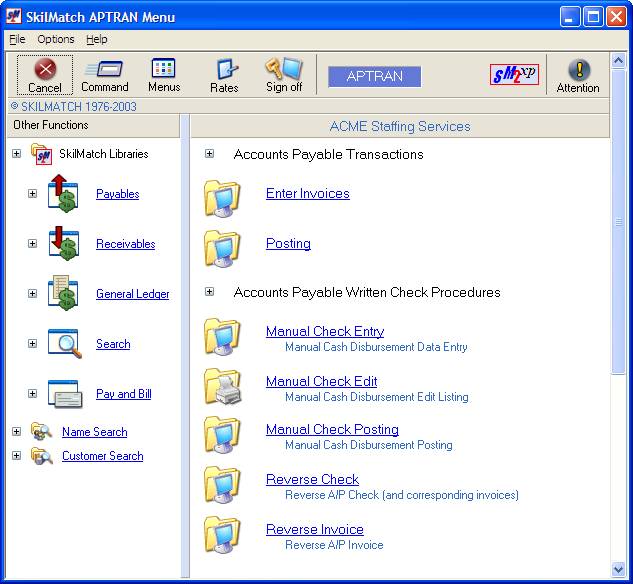
Task: Open the Pay and Bill link
Action: point(124,394)
